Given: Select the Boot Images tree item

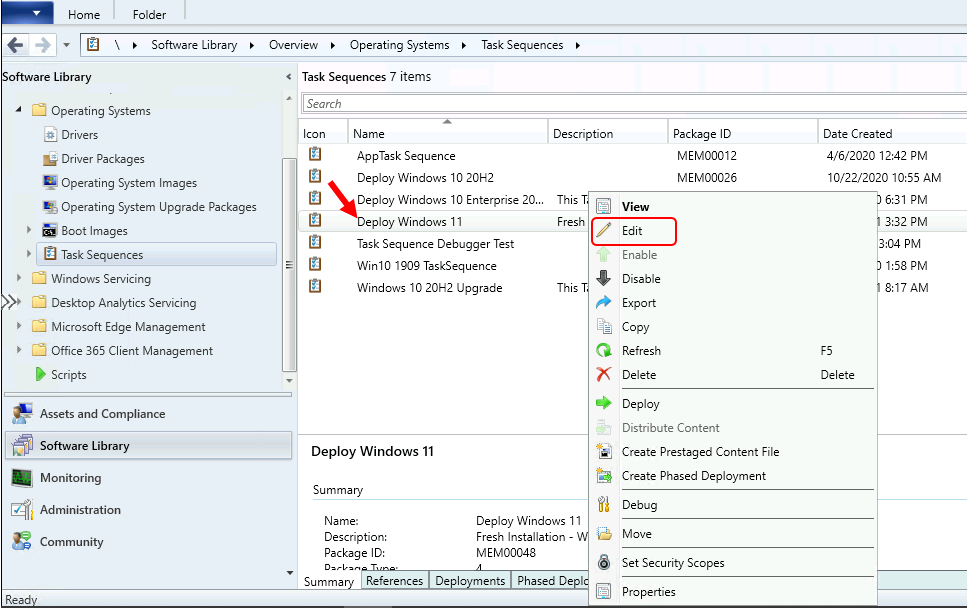Looking at the screenshot, I should click(x=94, y=231).
